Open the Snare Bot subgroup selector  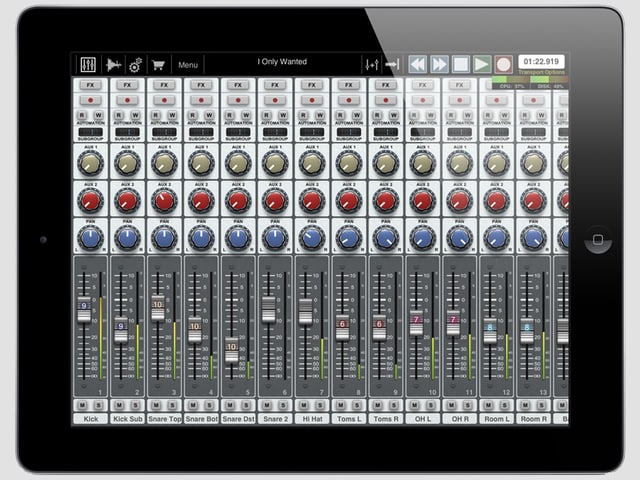[x=201, y=132]
